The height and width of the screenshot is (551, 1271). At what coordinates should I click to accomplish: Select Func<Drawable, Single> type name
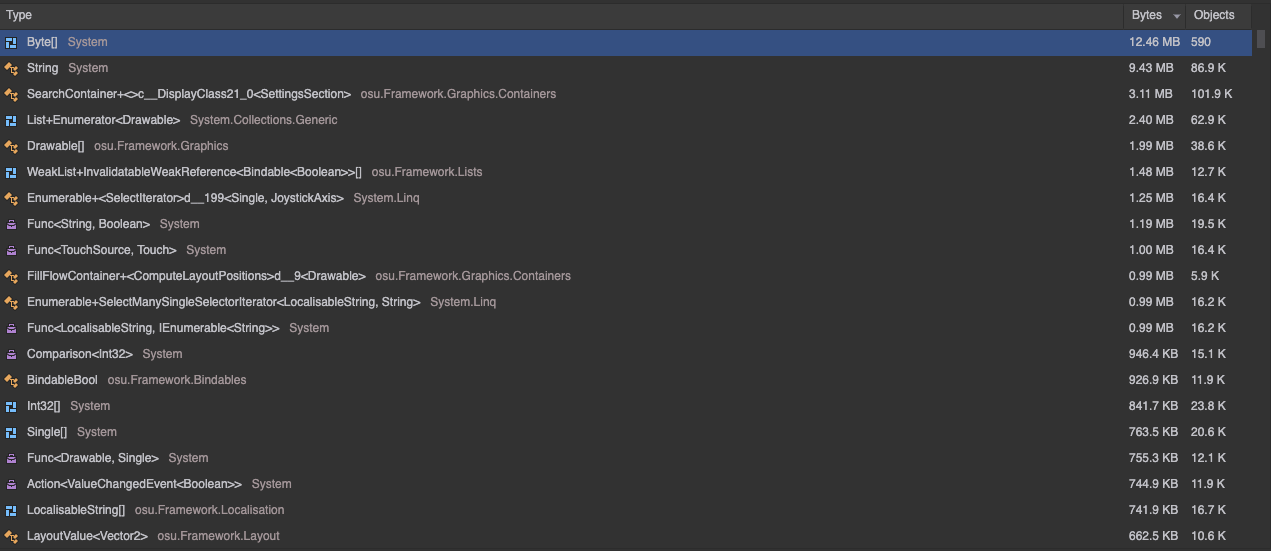click(93, 458)
